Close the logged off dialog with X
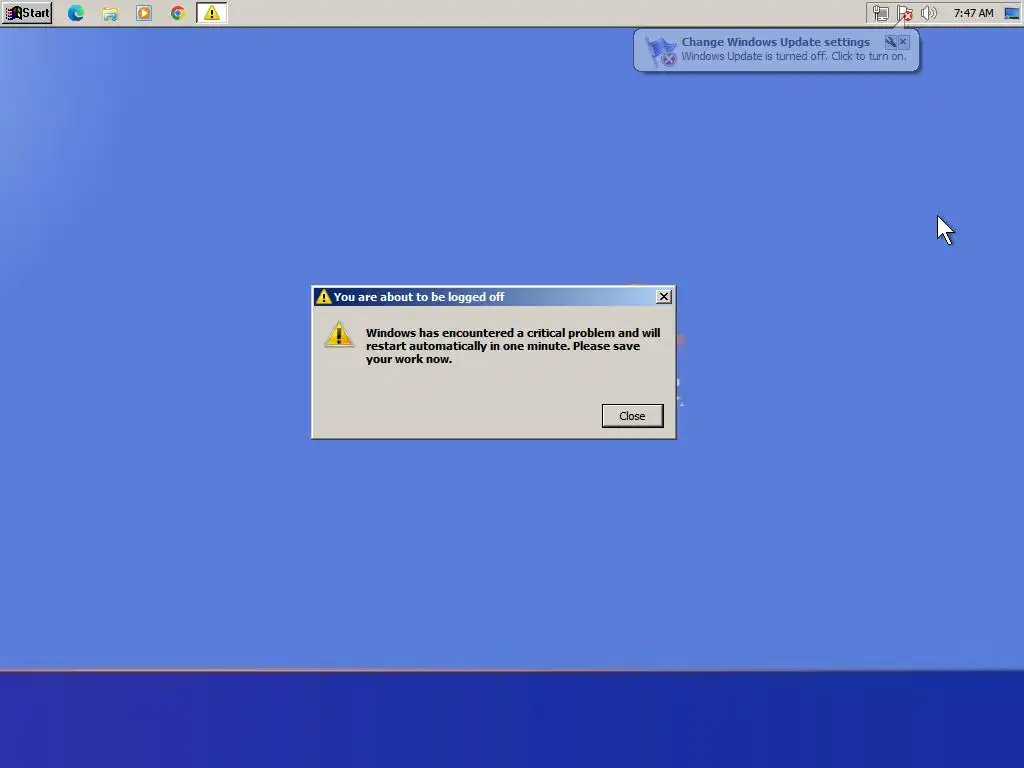This screenshot has height=768, width=1024. 664,296
